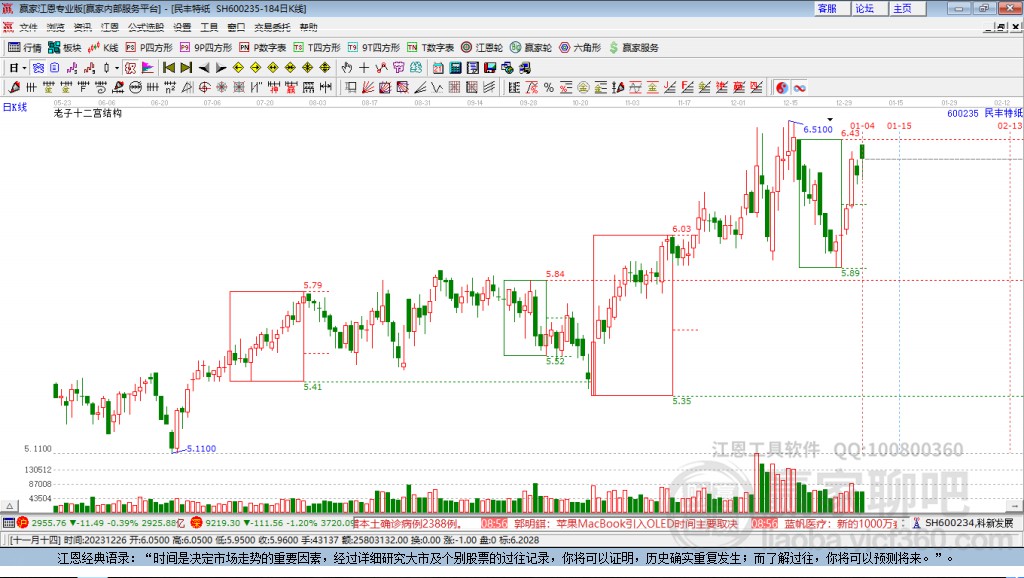Click the 老子十二宫结构 chart label
Screen dimensions: 1024x578
(x=88, y=113)
